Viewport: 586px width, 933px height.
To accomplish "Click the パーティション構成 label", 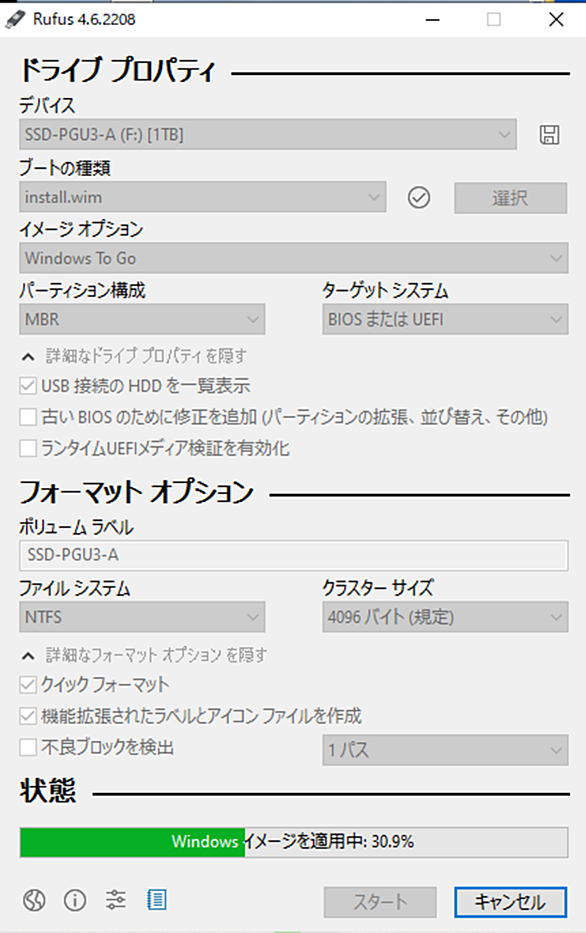I will tap(82, 290).
